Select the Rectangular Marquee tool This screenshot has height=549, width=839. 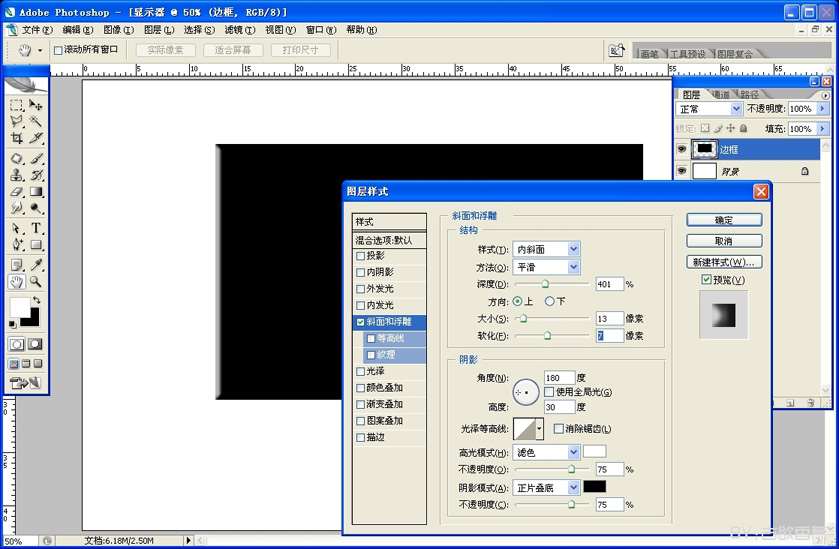pos(16,104)
